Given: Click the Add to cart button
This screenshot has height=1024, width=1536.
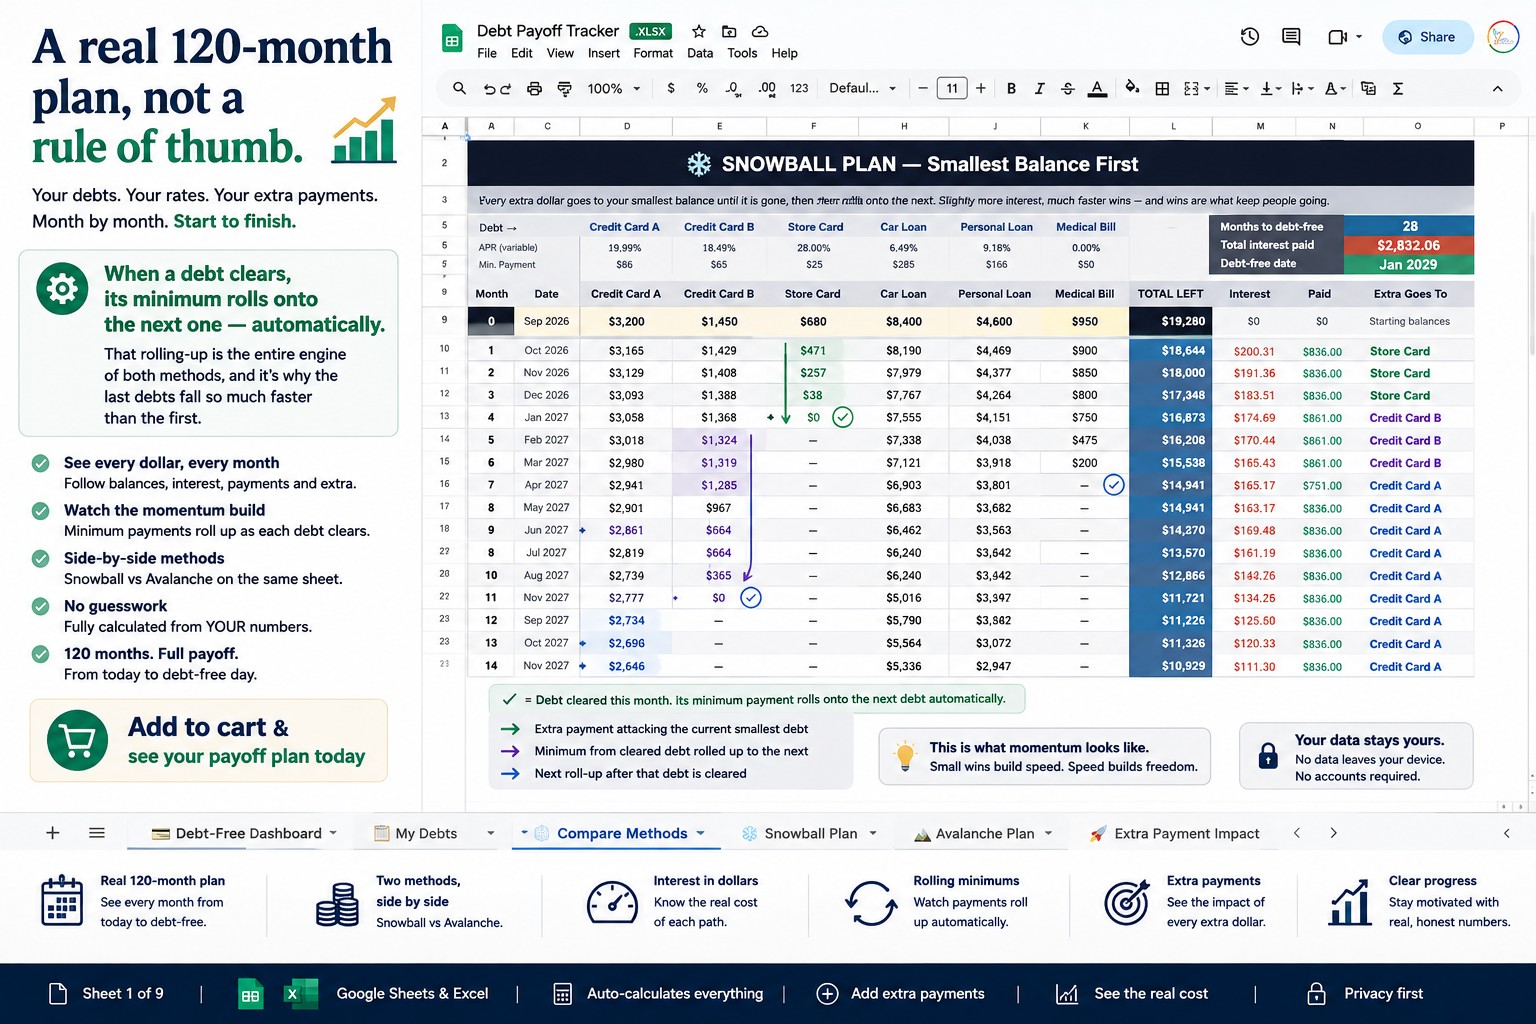Looking at the screenshot, I should pos(209,741).
